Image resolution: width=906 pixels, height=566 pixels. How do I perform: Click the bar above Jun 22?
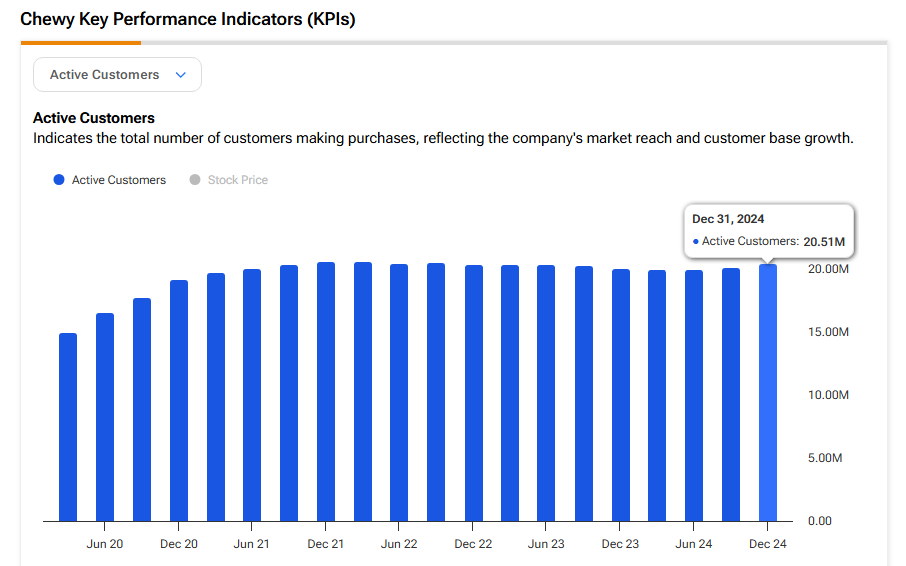tap(399, 393)
